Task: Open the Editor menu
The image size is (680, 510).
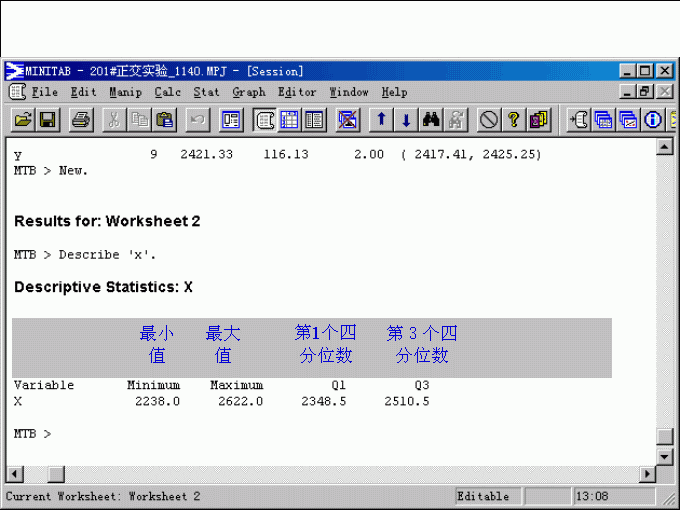Action: click(x=297, y=92)
